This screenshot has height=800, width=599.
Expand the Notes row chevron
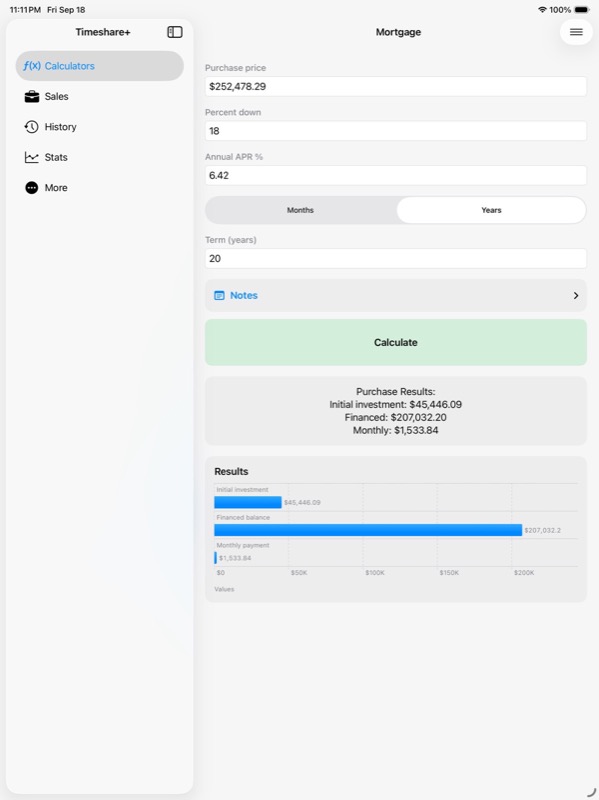point(576,295)
